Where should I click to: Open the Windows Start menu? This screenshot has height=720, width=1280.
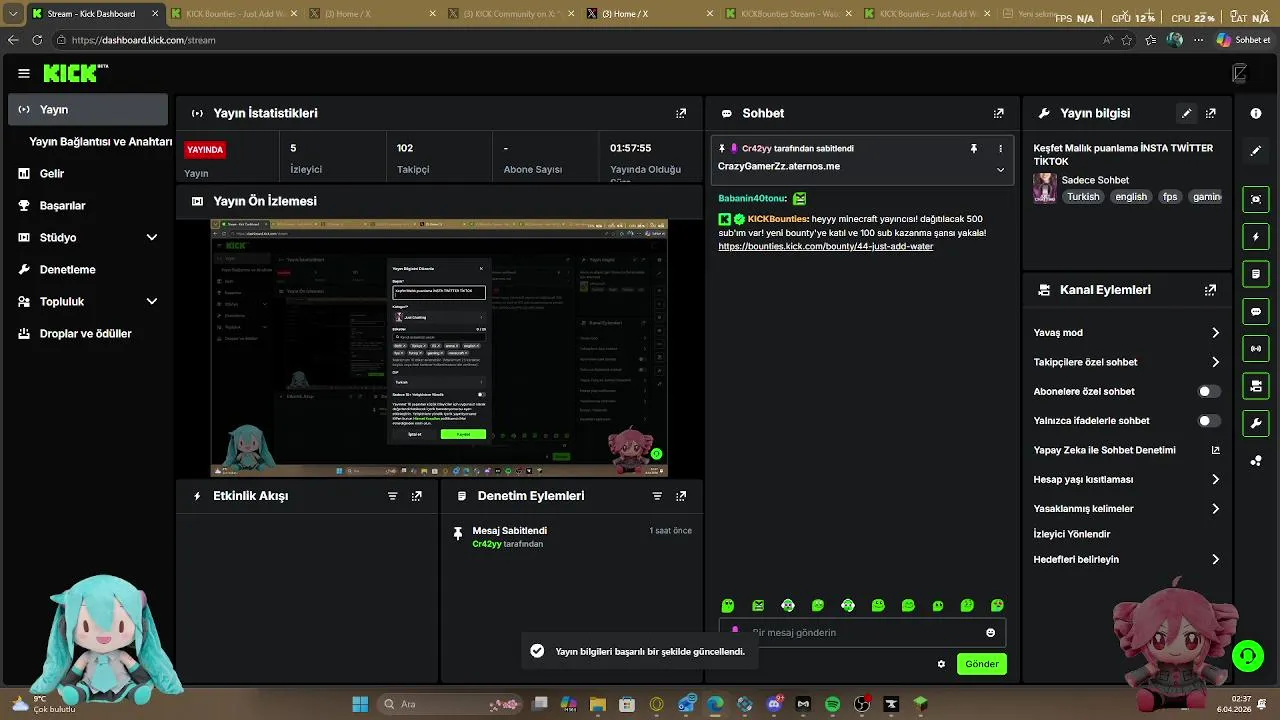point(360,704)
